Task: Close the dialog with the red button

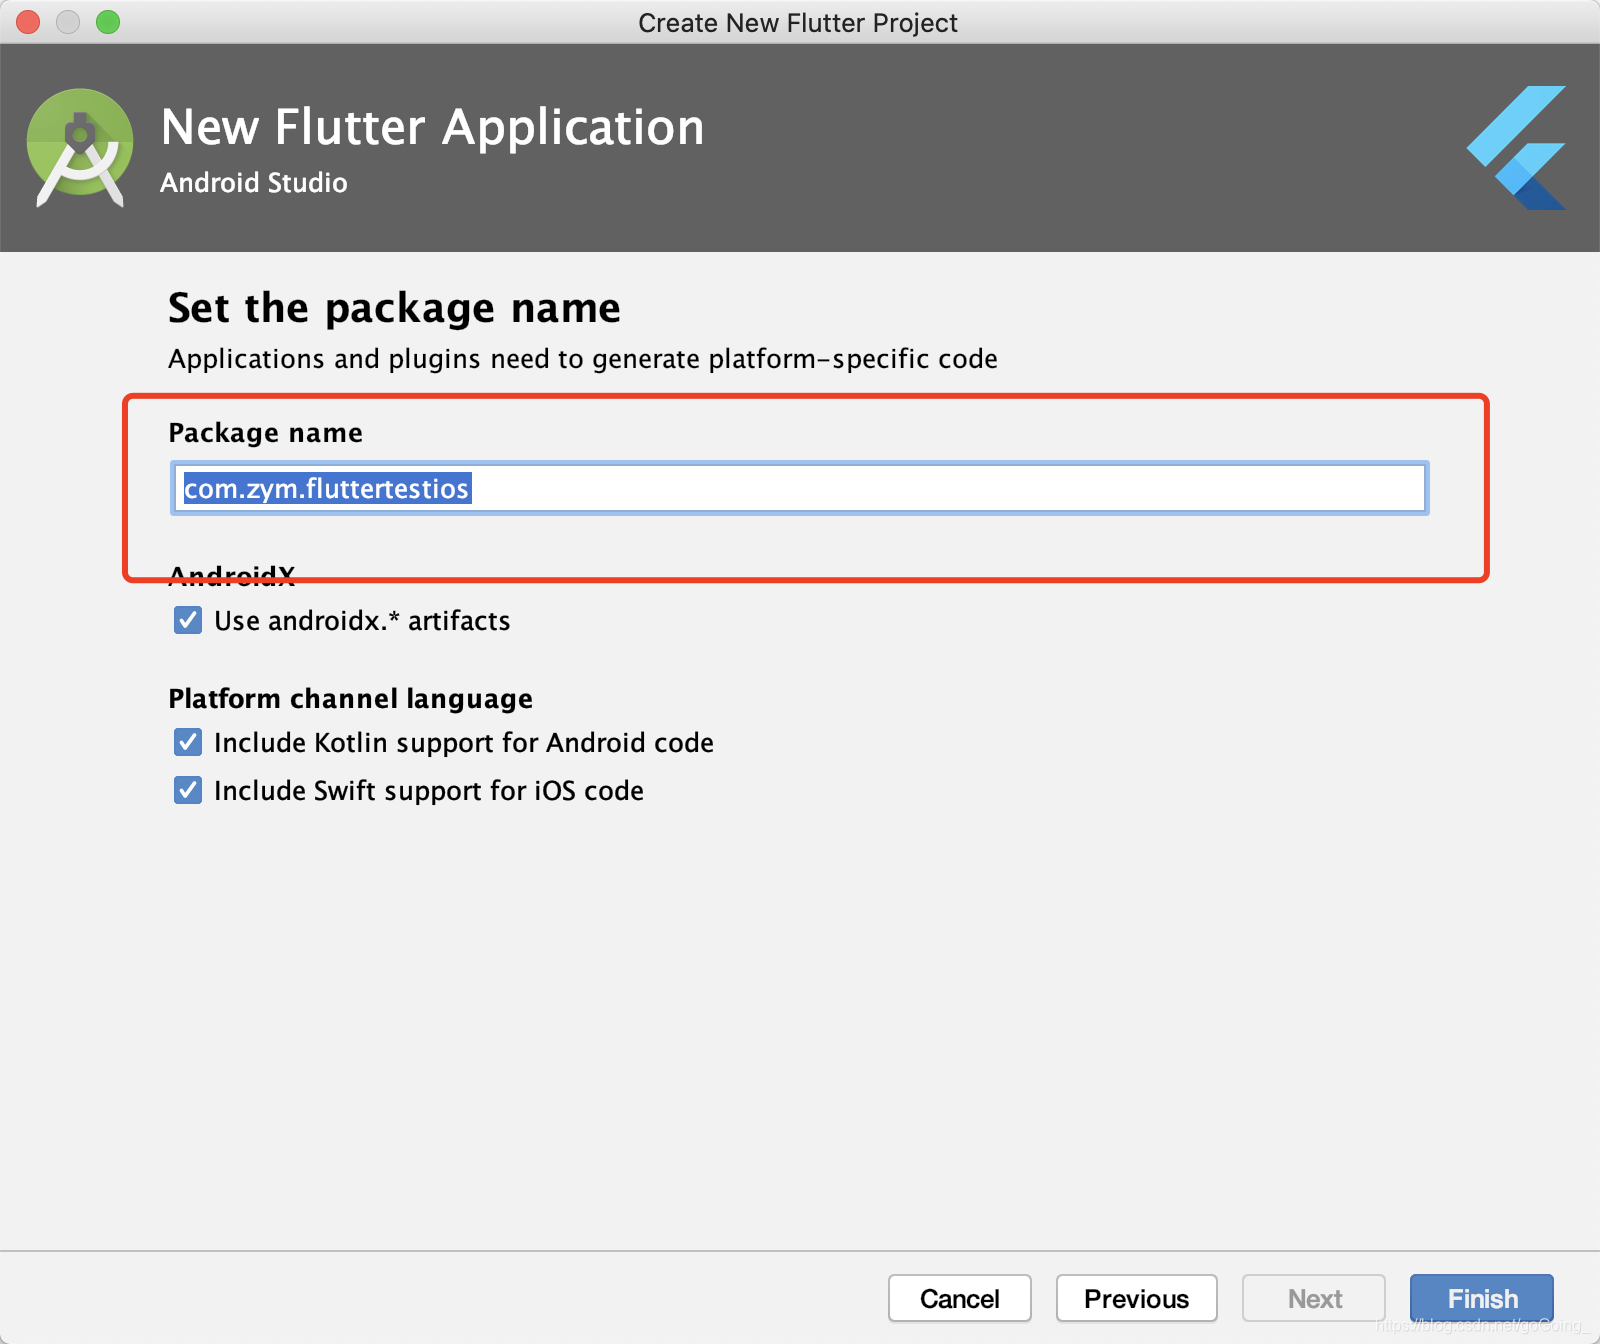Action: [28, 22]
